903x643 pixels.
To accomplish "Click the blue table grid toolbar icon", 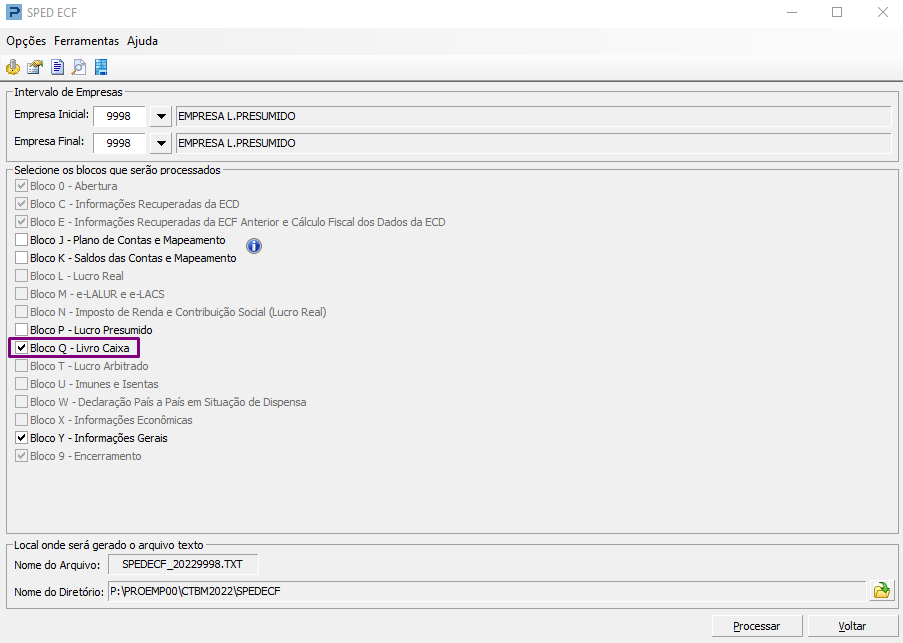I will tap(101, 67).
